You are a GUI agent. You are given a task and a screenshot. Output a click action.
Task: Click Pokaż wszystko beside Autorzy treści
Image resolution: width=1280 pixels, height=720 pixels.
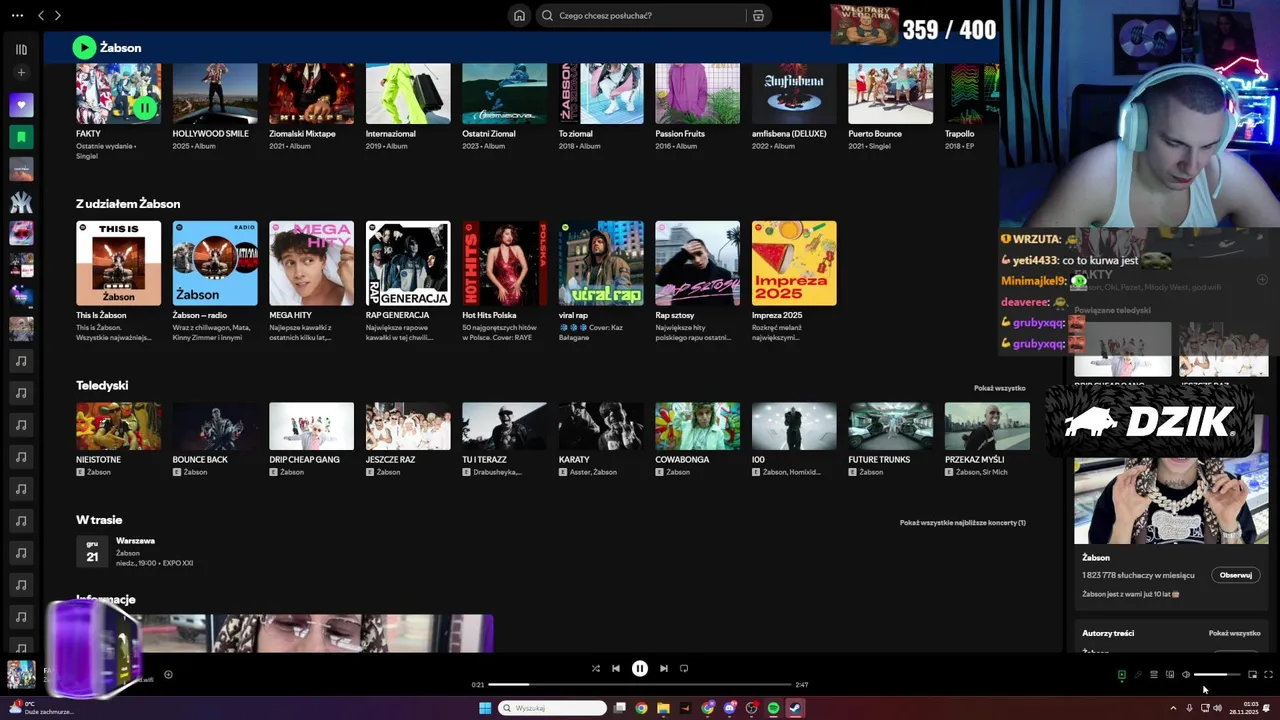tap(1234, 633)
